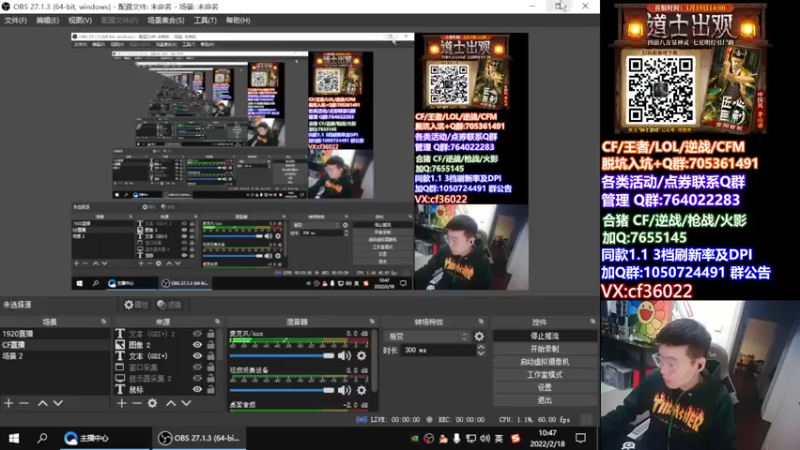The image size is (800, 450).
Task: Adjust the 视频采集设备 volume slider
Action: (x=282, y=390)
